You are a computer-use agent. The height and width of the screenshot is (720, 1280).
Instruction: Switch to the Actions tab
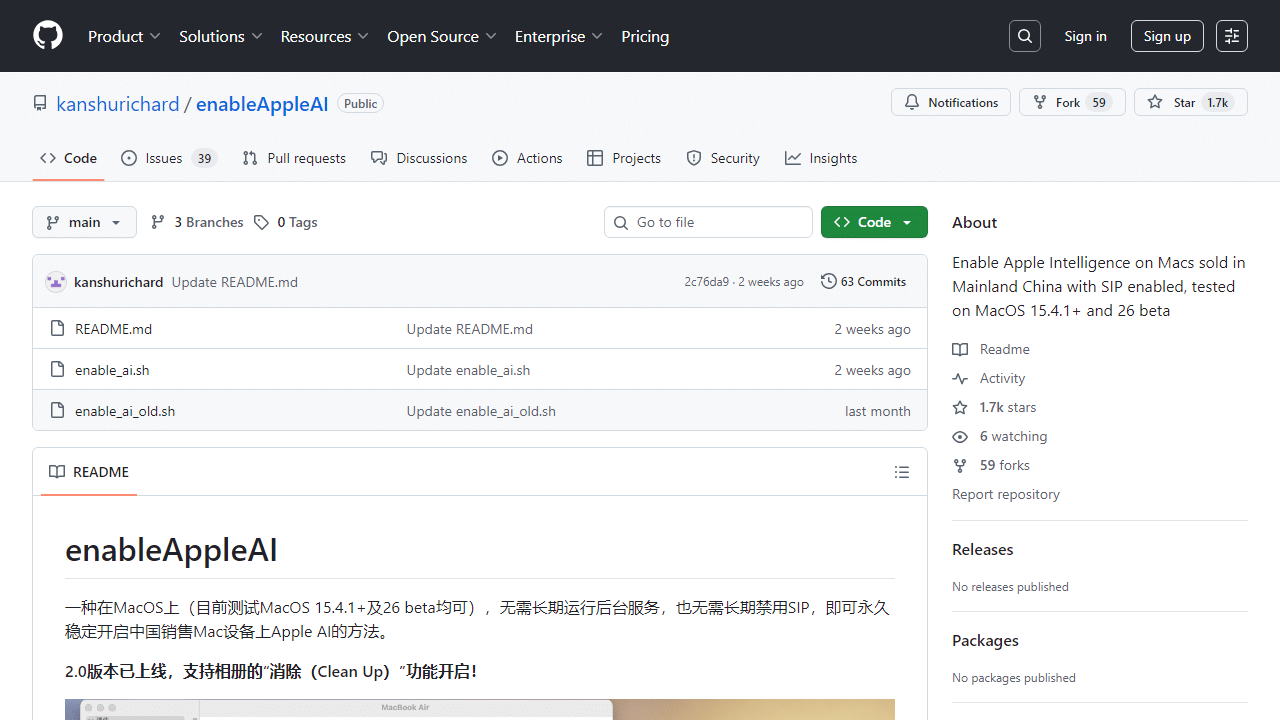[527, 158]
